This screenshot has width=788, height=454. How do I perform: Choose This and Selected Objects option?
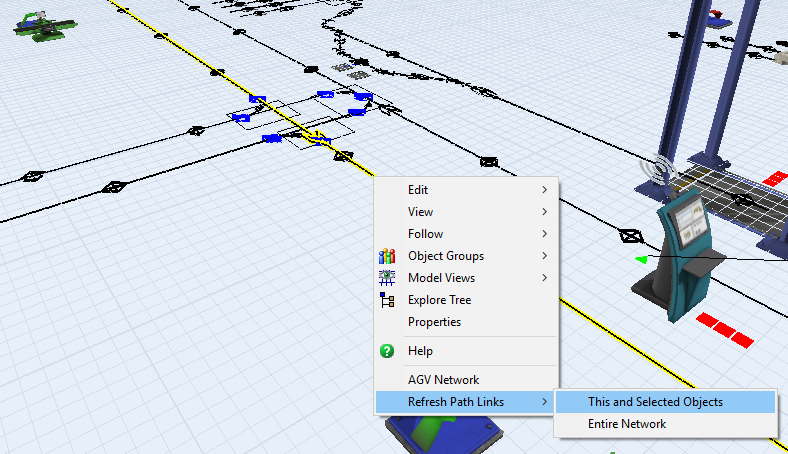(x=655, y=402)
